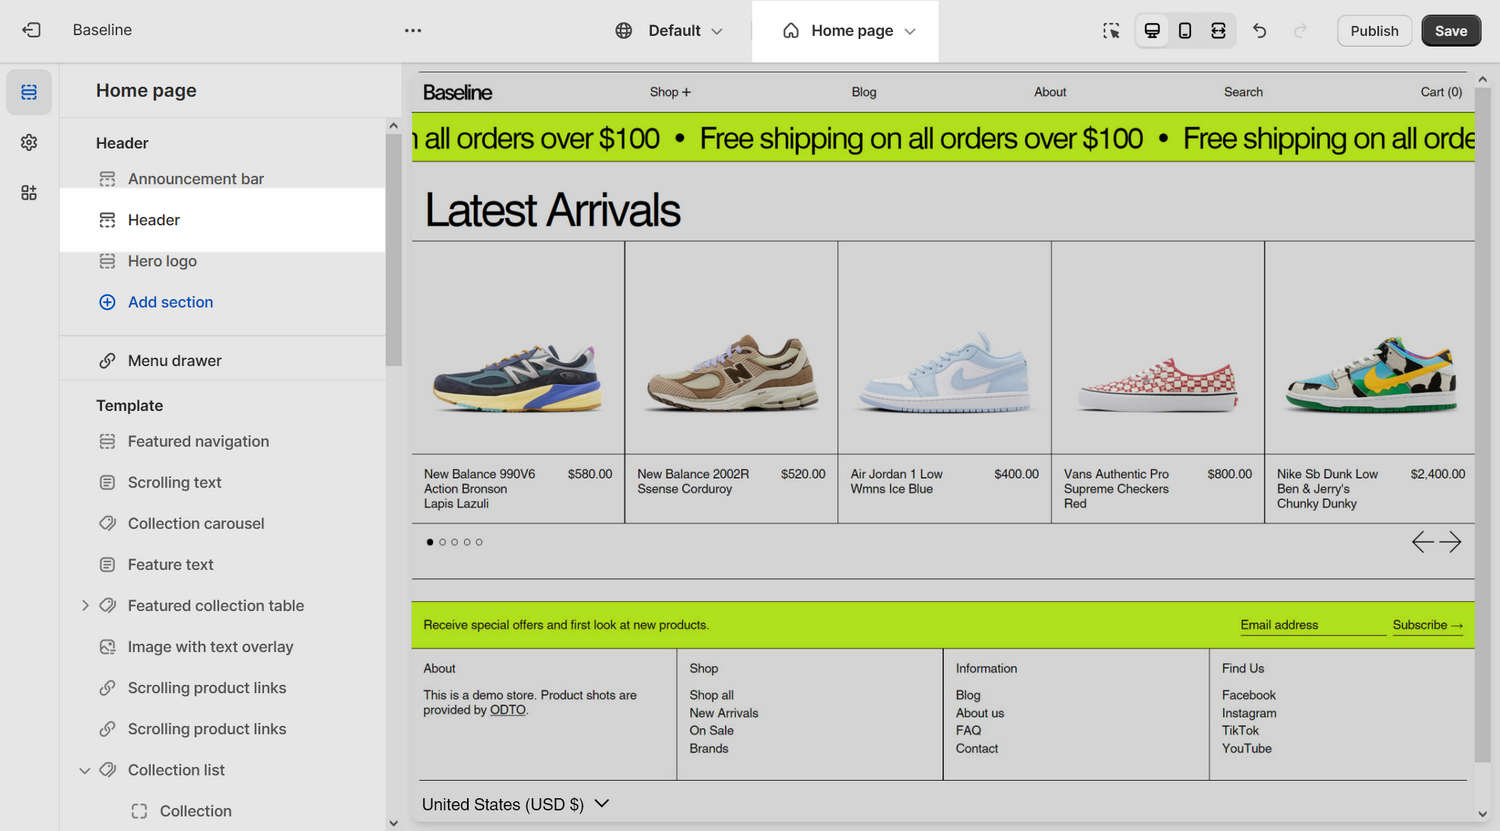Select the Sections sidebar icon
The image size is (1500, 831).
click(x=29, y=92)
